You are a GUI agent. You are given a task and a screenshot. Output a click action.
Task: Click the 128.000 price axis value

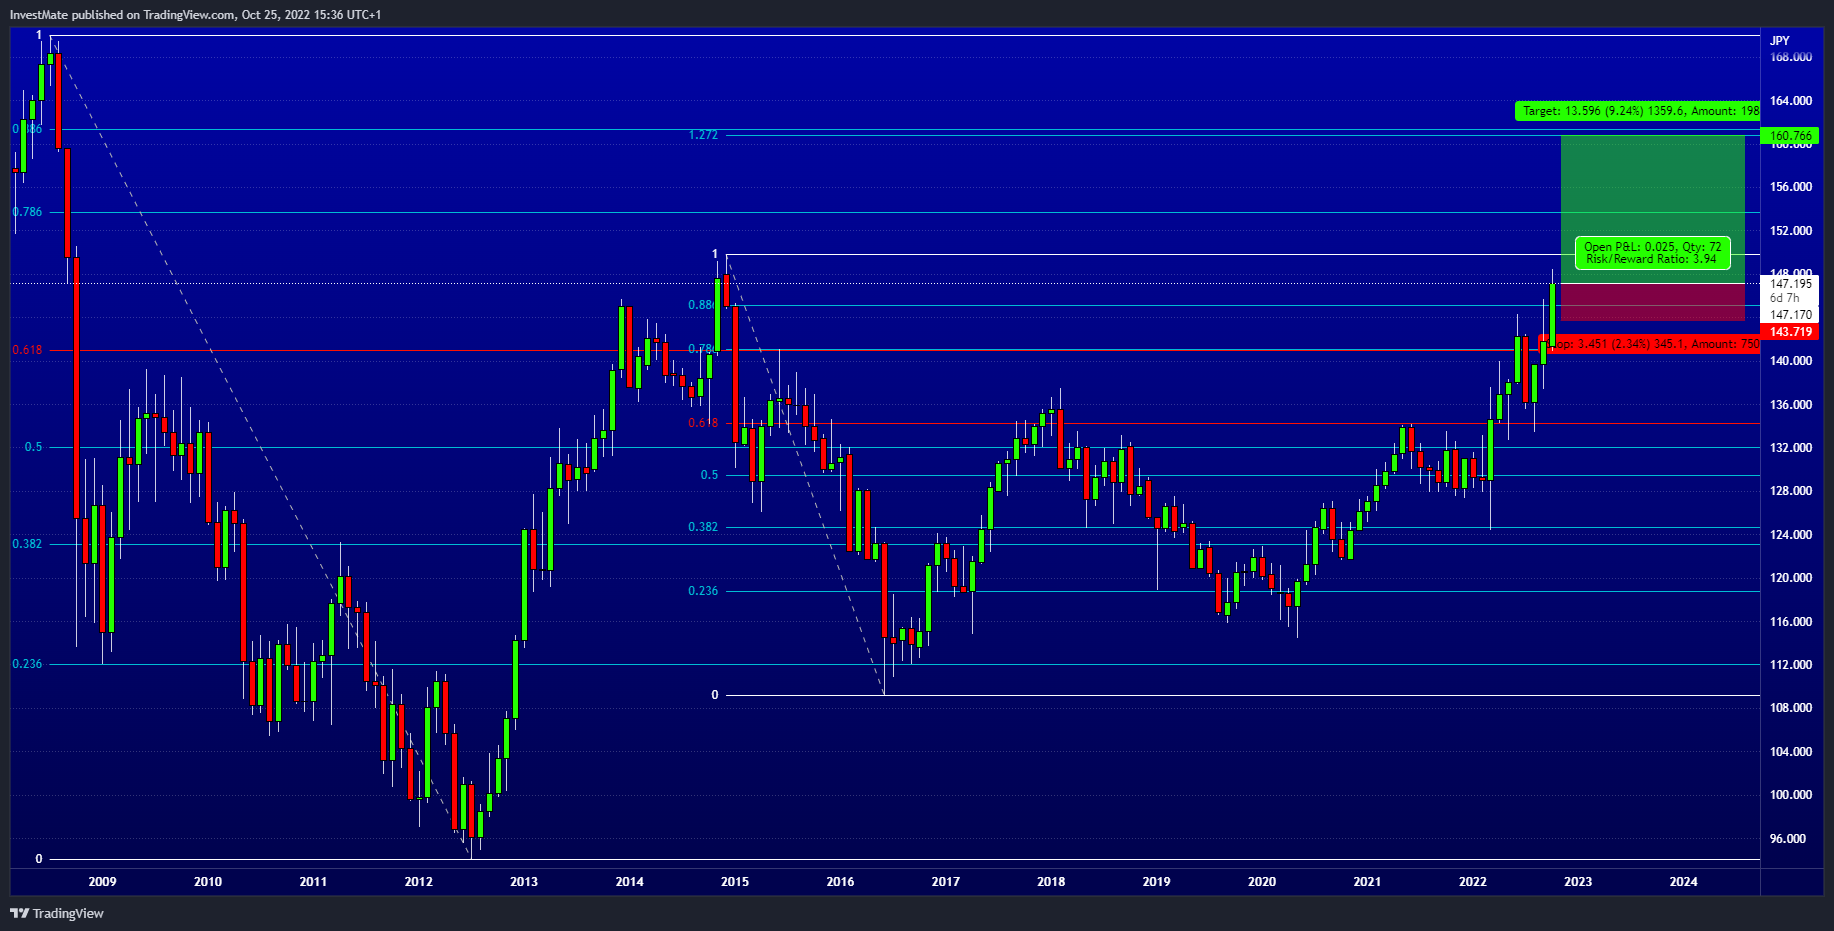(x=1791, y=491)
